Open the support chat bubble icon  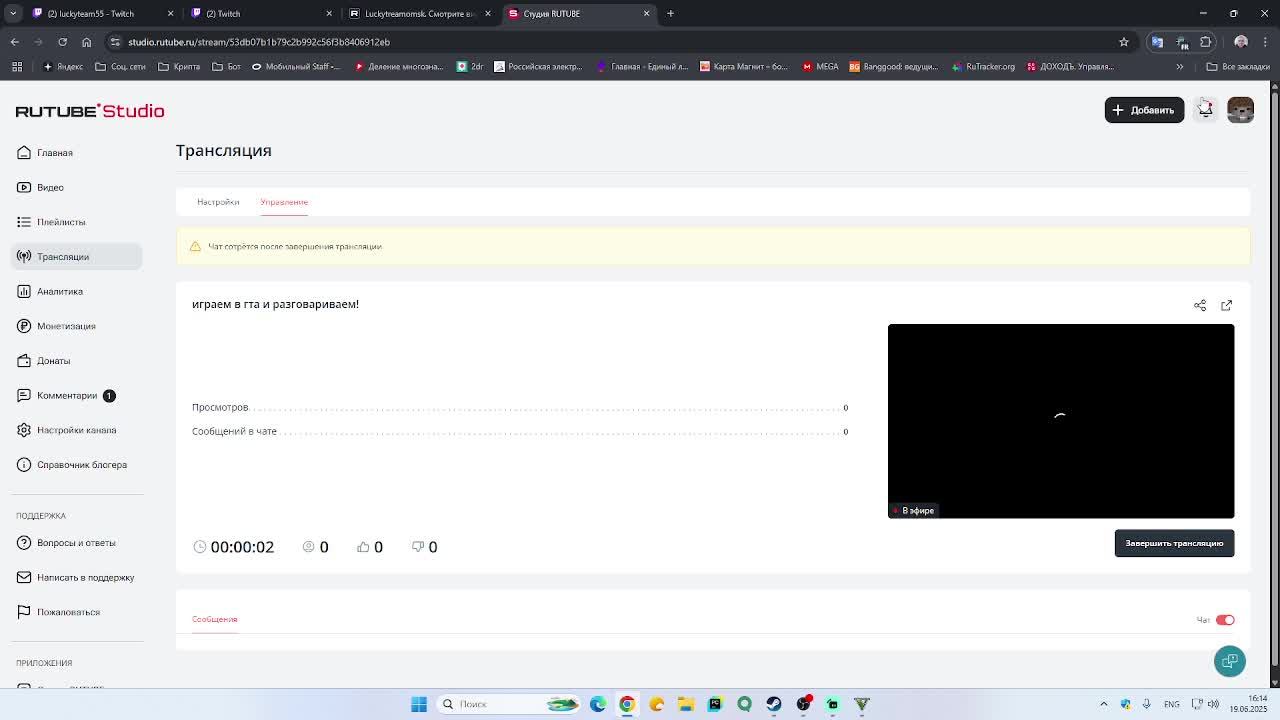pos(1230,661)
